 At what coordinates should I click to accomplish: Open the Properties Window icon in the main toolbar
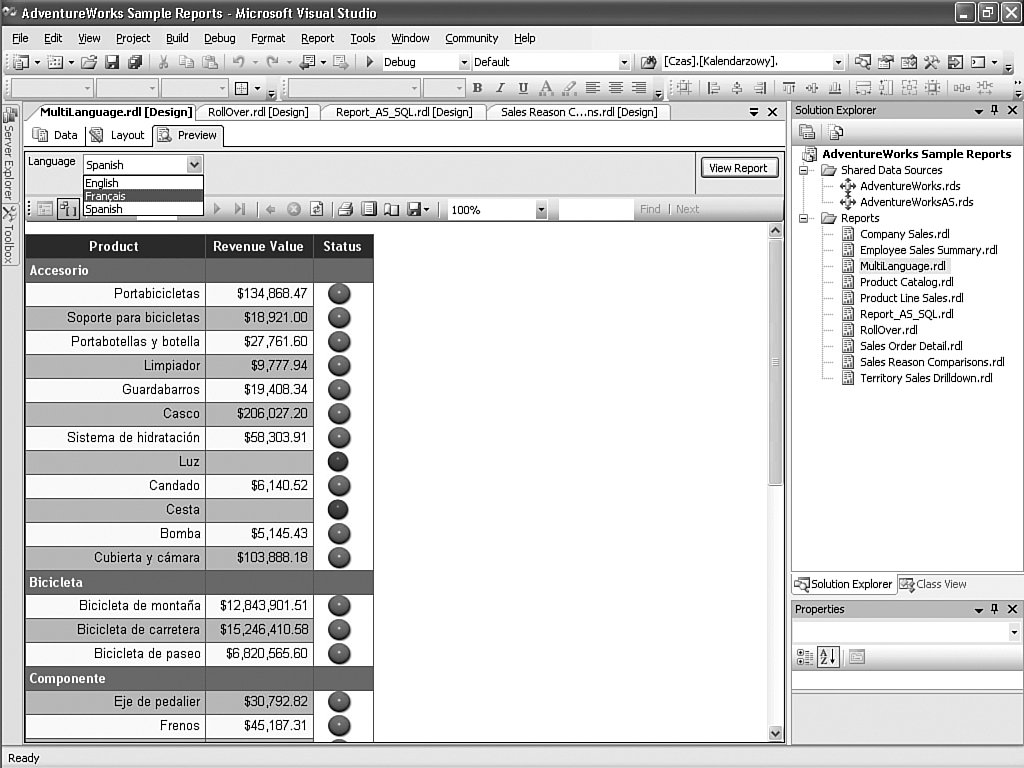[x=886, y=62]
